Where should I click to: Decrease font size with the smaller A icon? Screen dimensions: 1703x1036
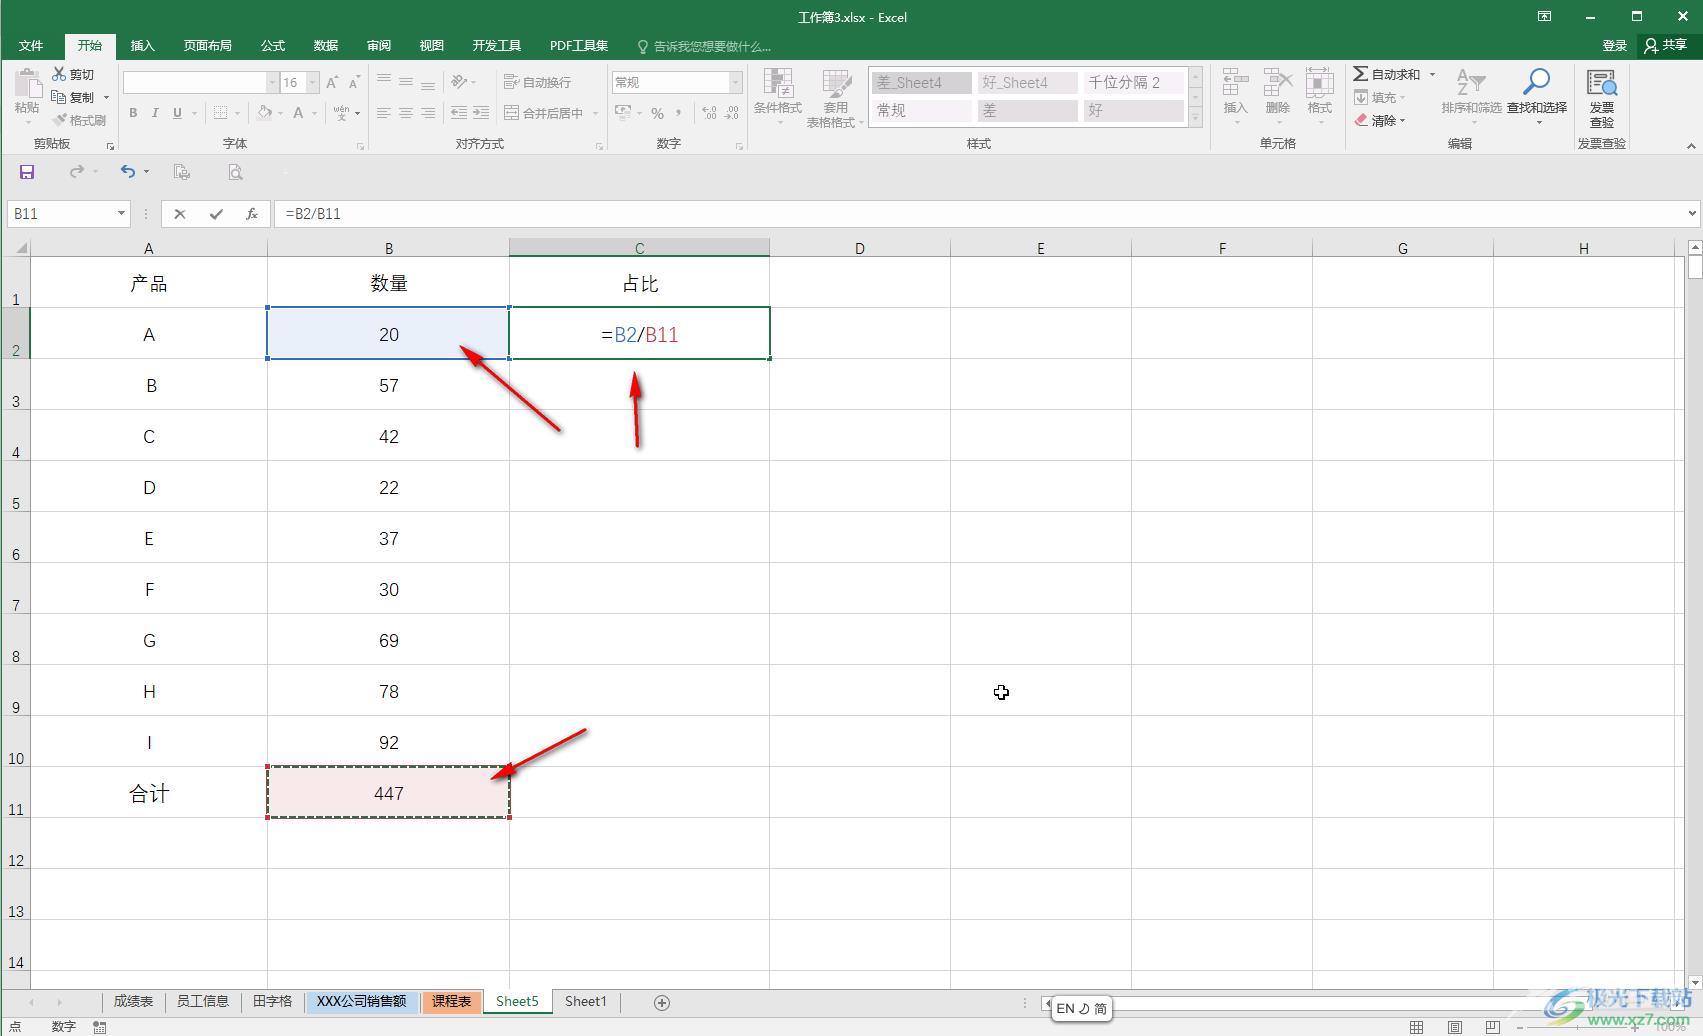coord(354,82)
